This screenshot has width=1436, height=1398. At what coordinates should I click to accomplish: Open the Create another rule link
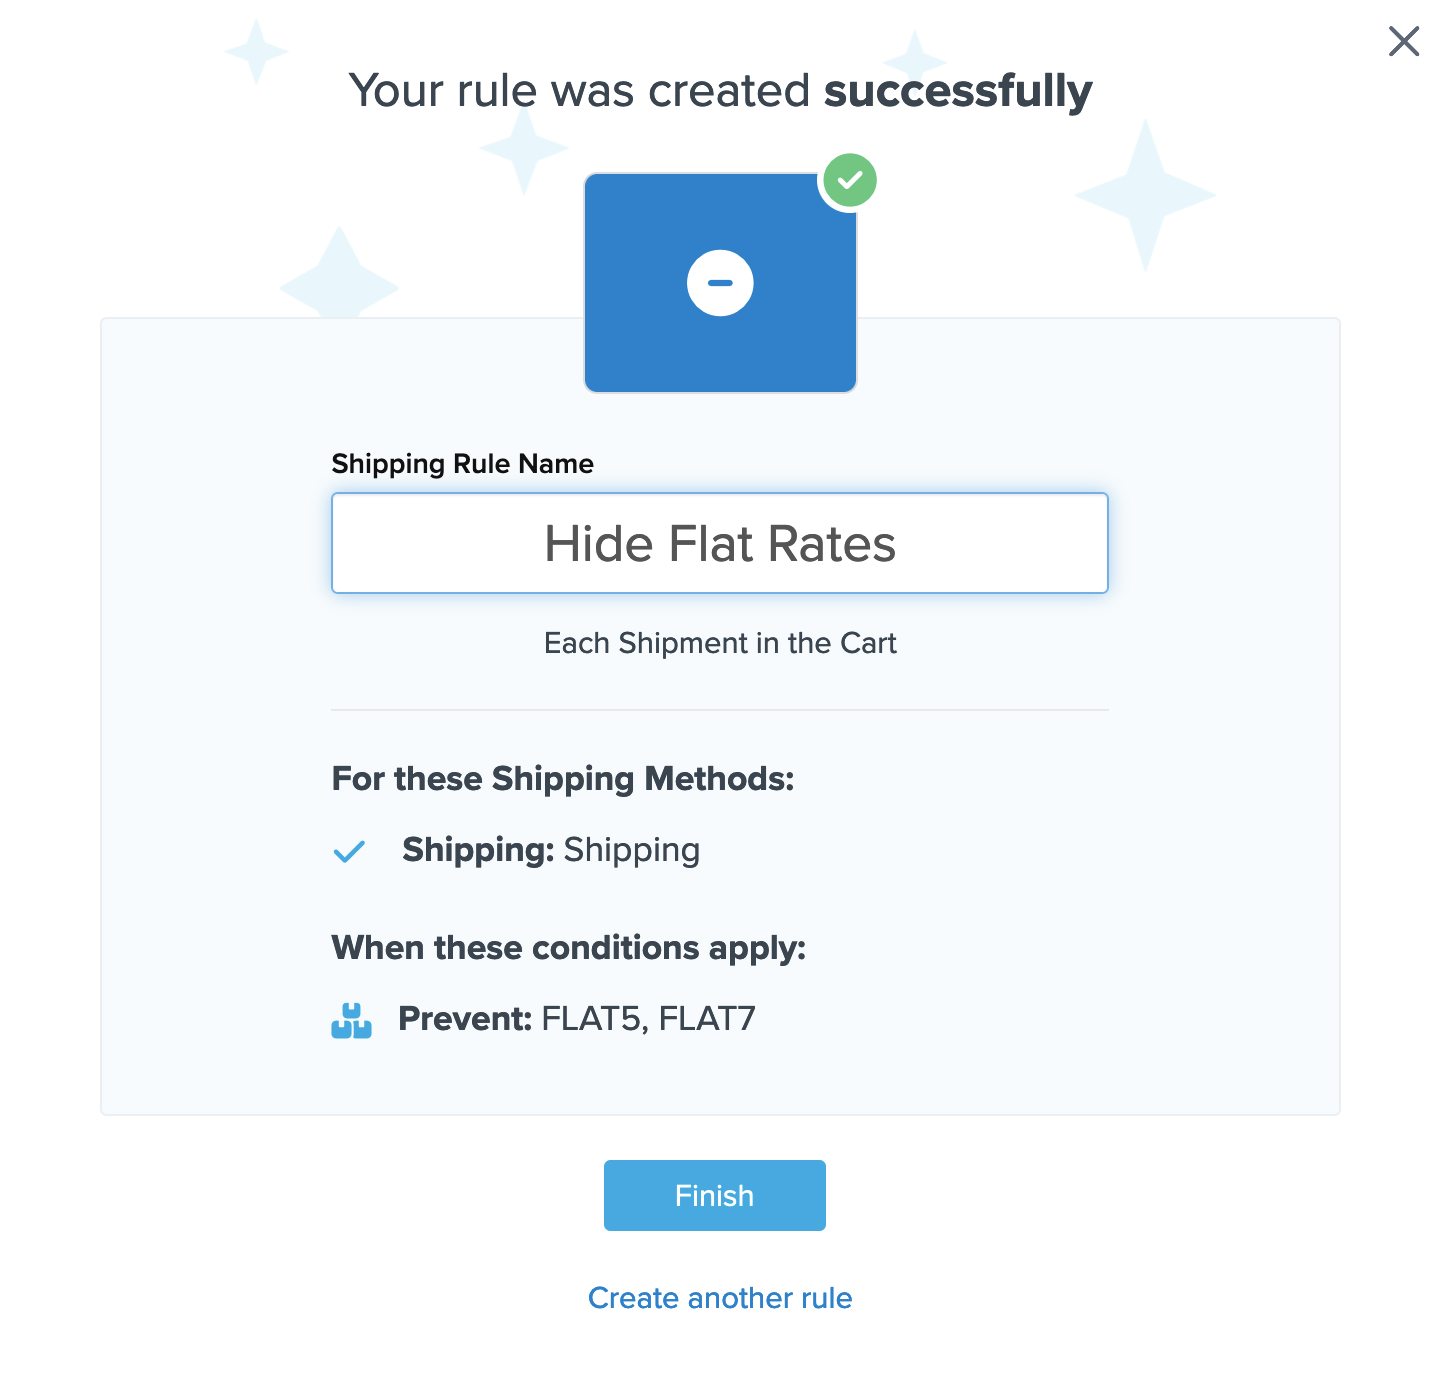[x=720, y=1298]
